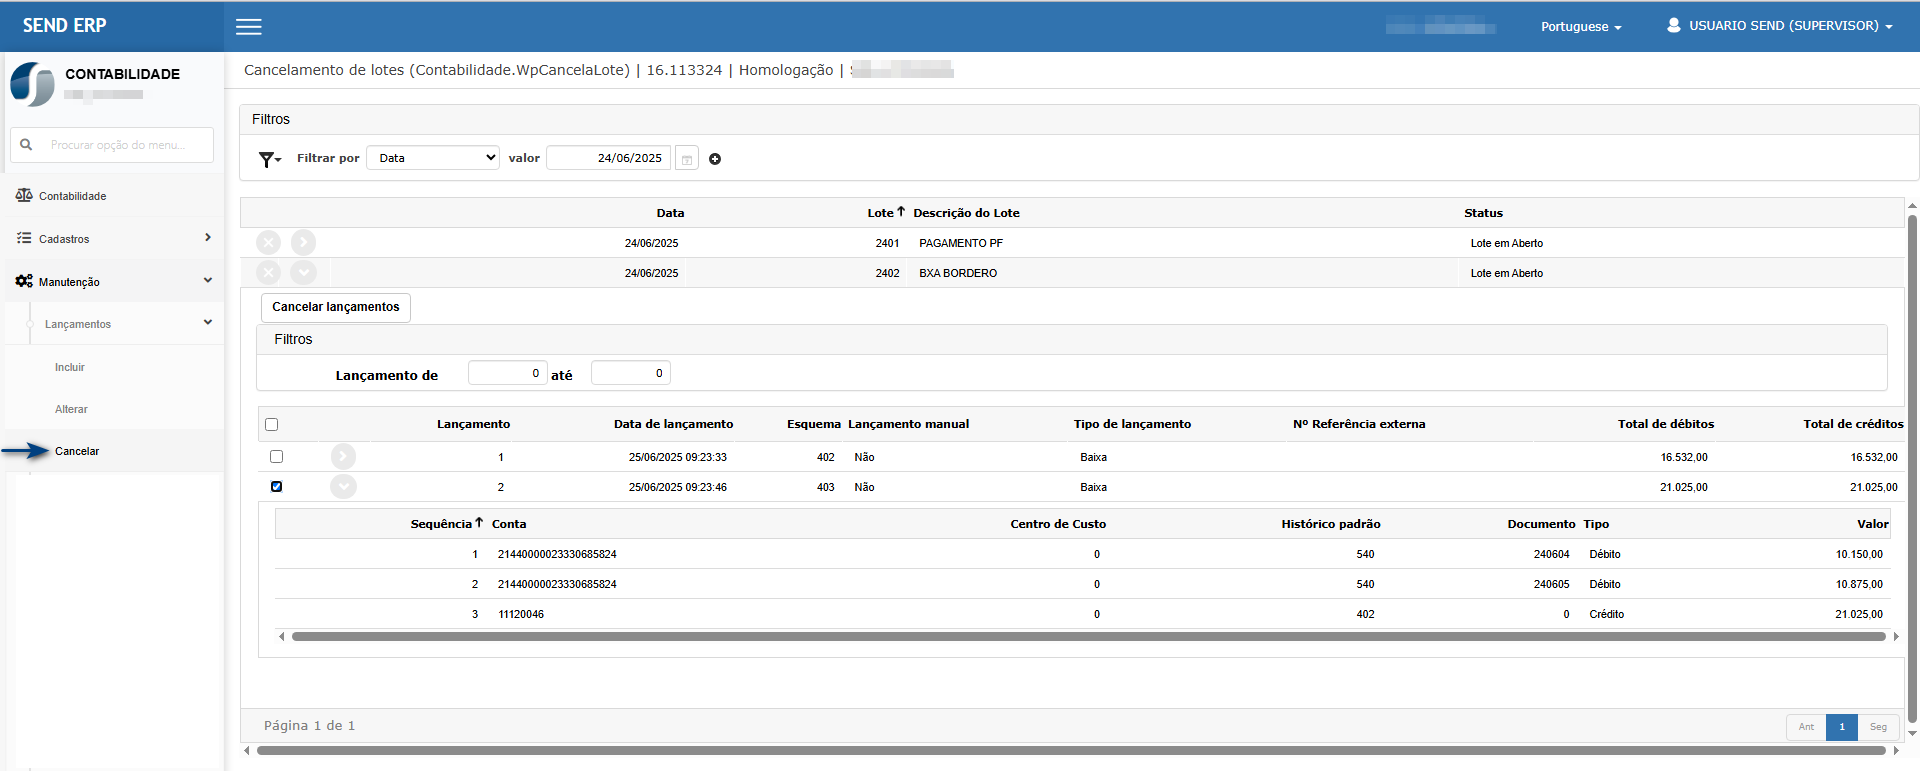
Task: Check the lançamento 1 checkbox
Action: 277,456
